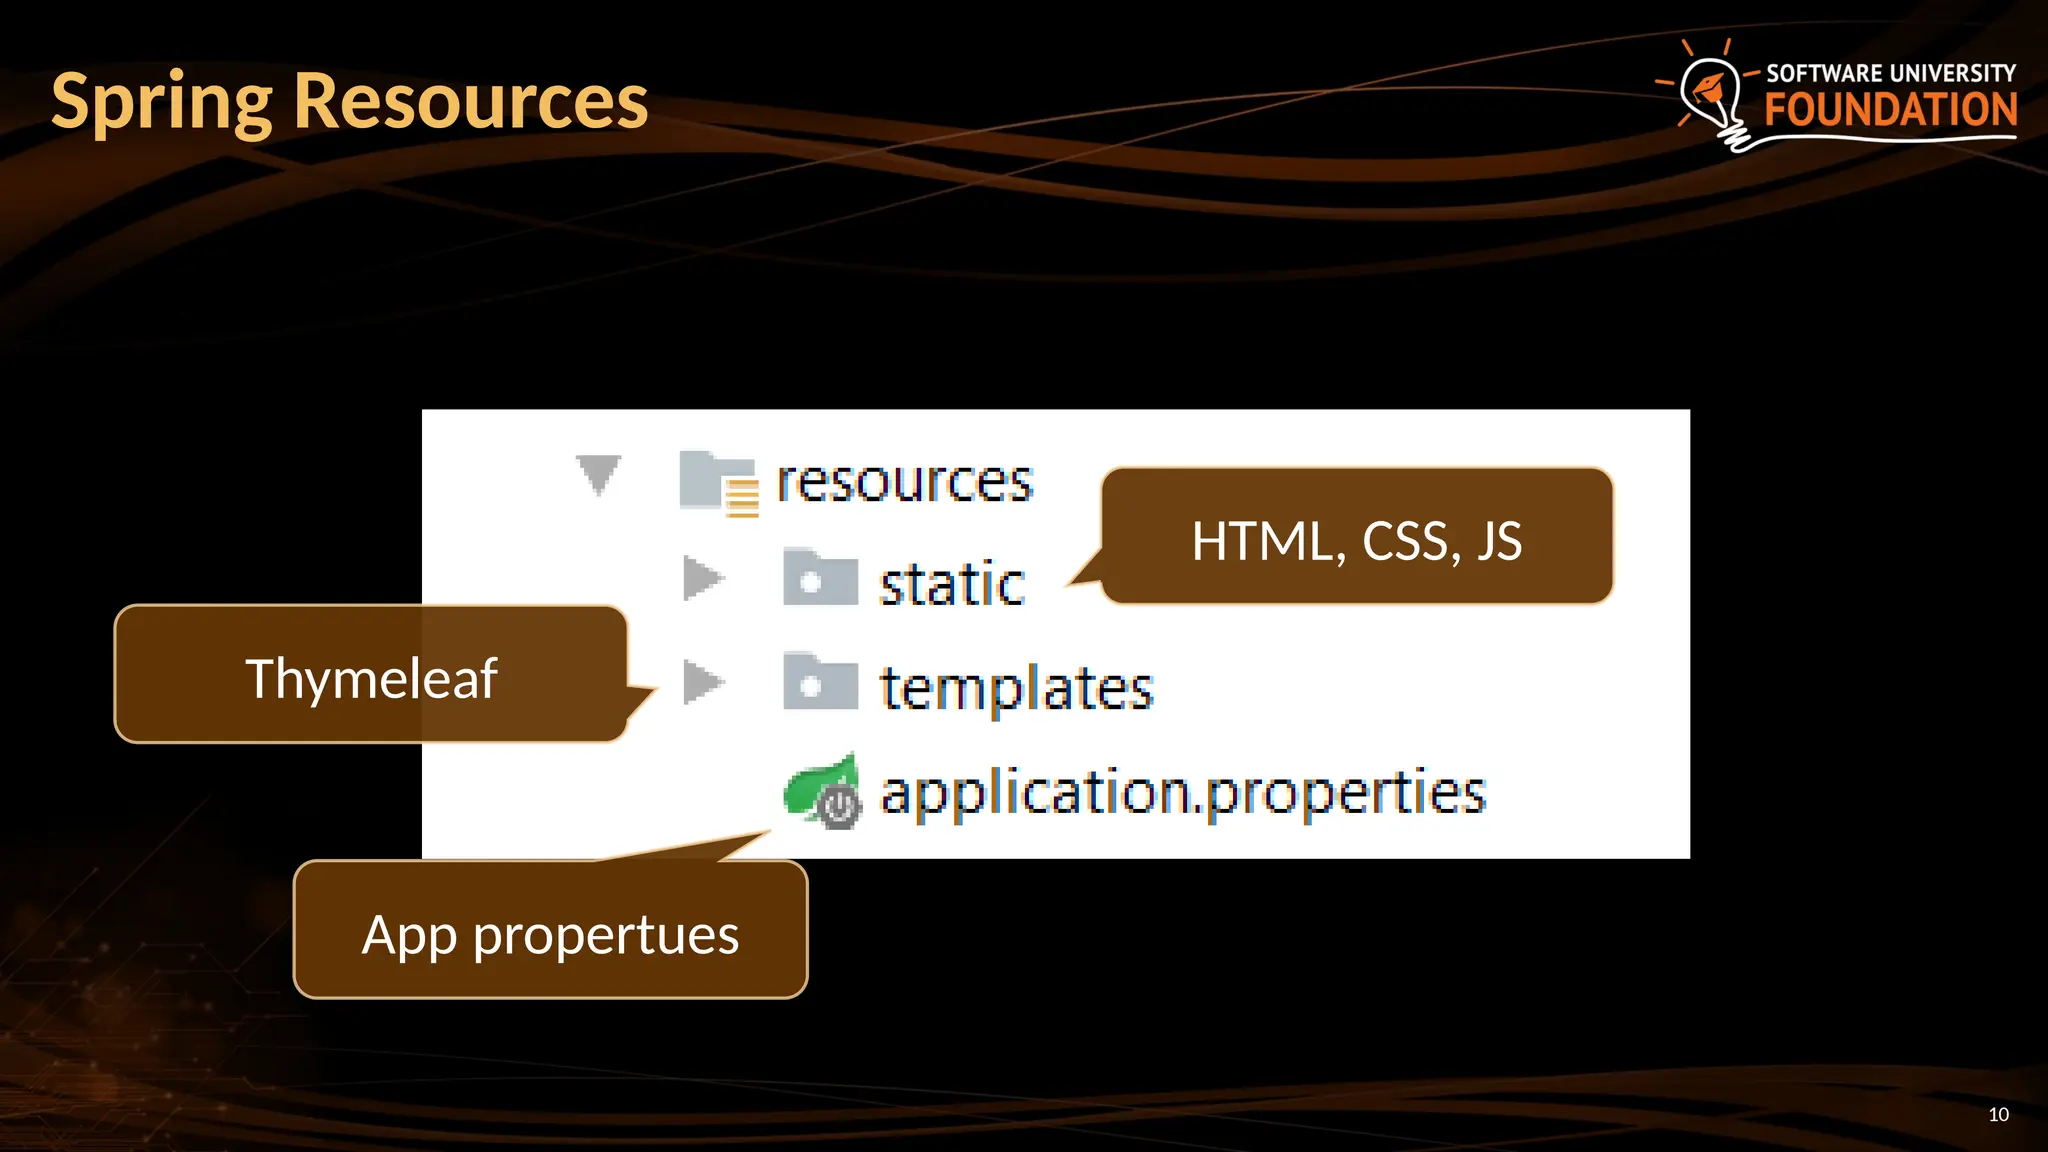Click the static folder icon

pos(820,577)
